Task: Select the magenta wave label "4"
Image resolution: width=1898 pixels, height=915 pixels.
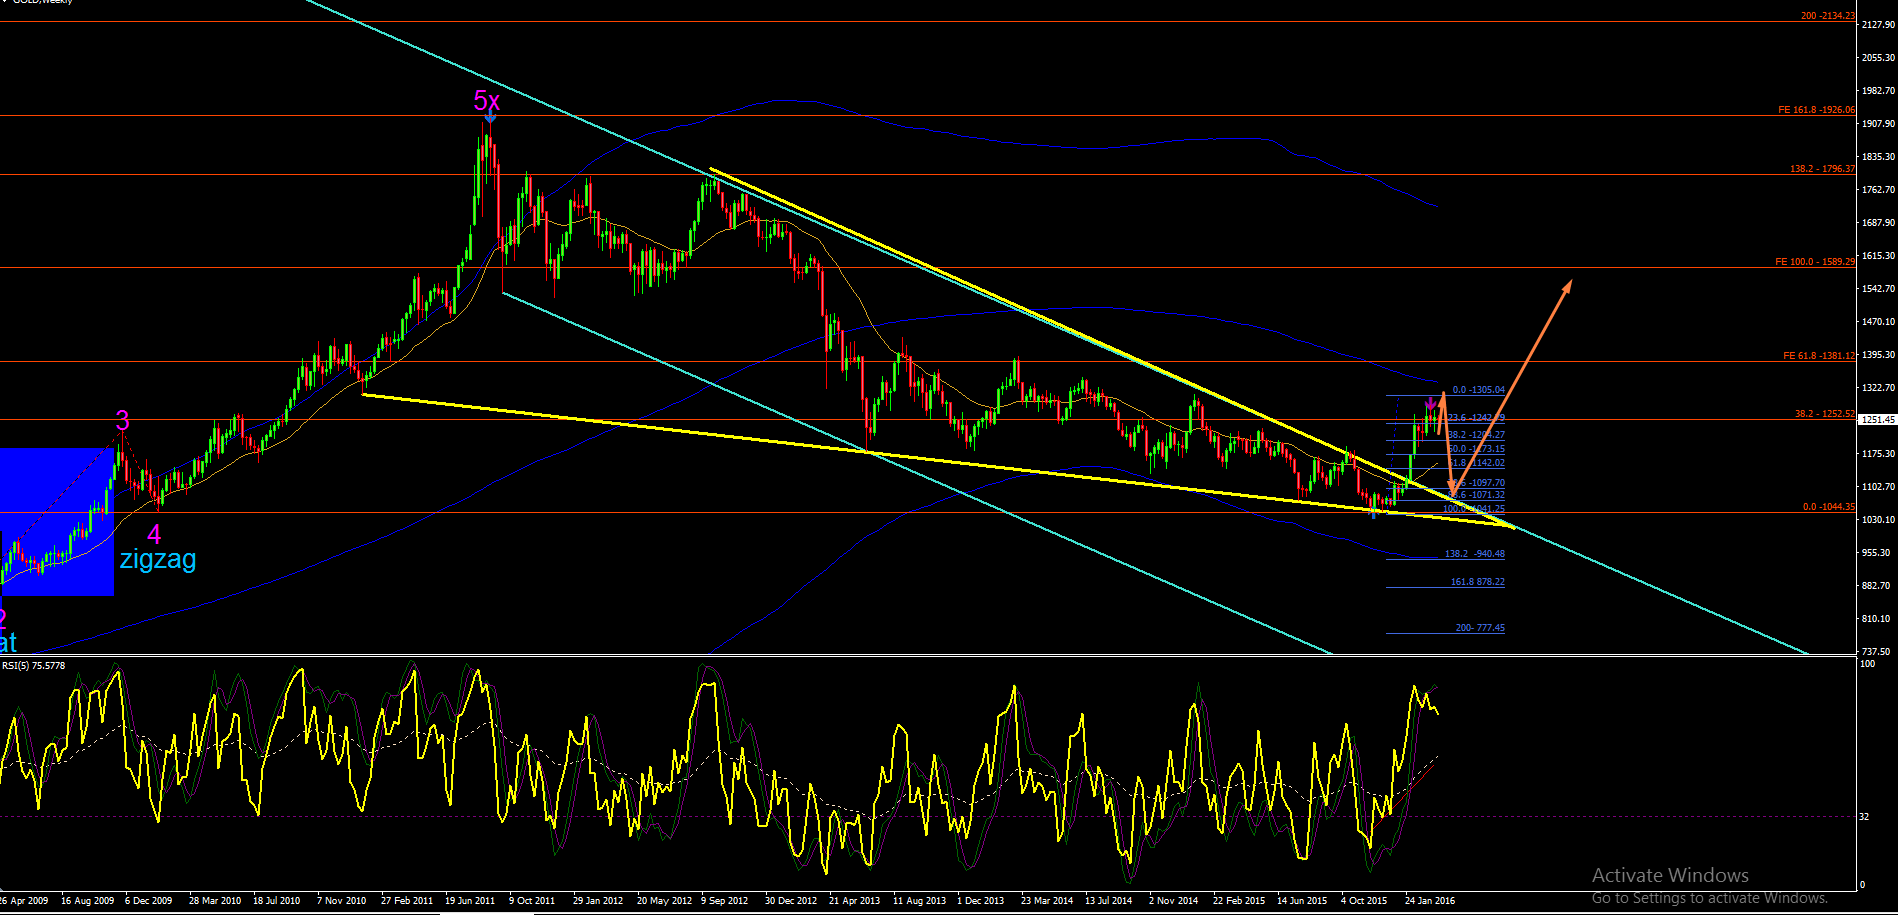Action: 154,534
